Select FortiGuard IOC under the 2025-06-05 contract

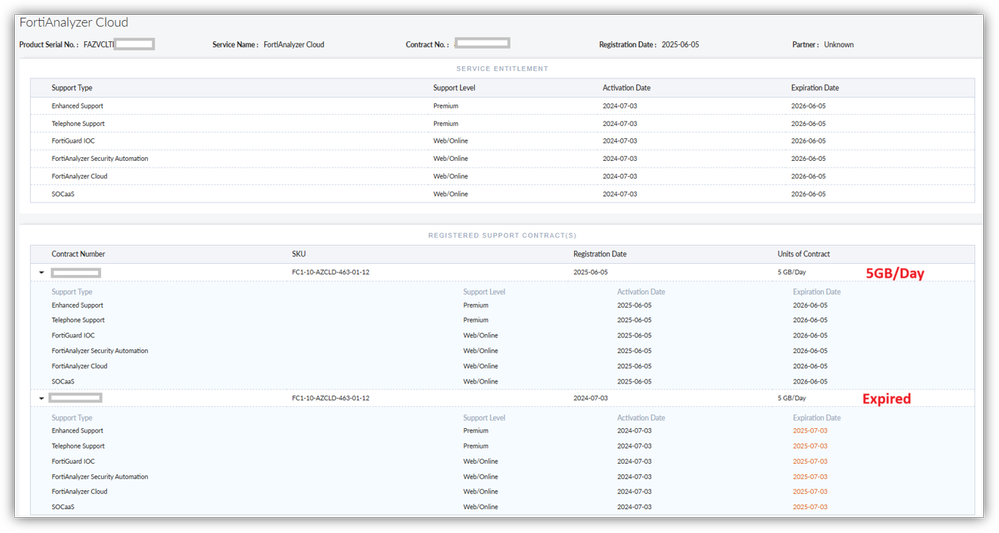click(73, 336)
